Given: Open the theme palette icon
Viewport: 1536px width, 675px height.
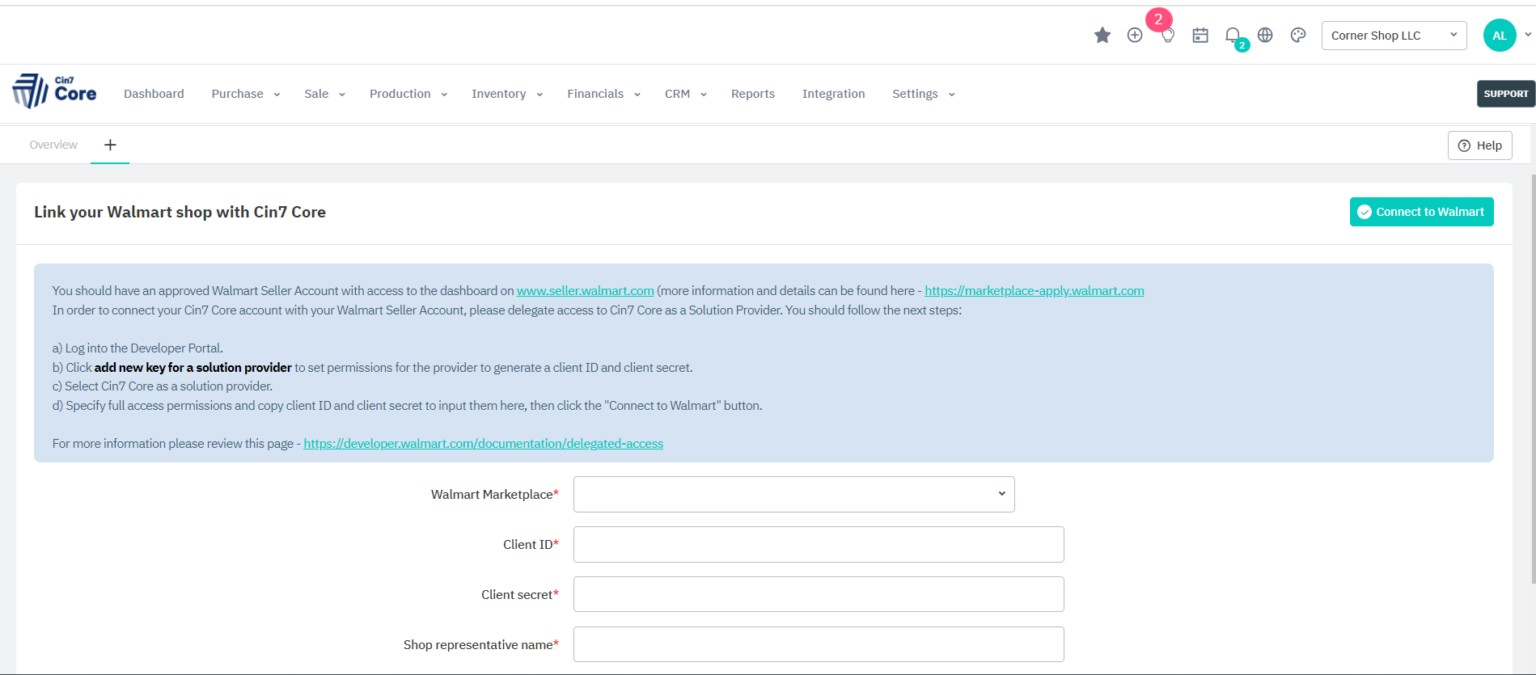Looking at the screenshot, I should (1297, 34).
